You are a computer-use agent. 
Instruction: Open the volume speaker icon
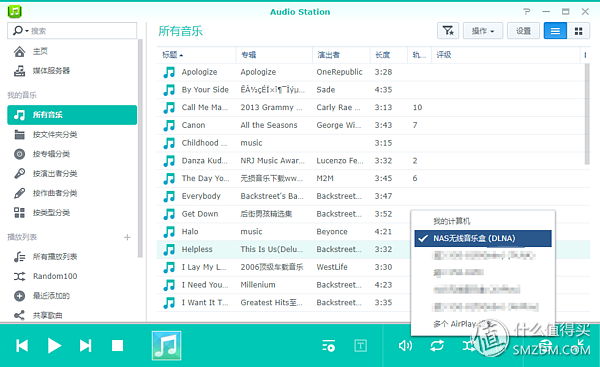[x=405, y=346]
